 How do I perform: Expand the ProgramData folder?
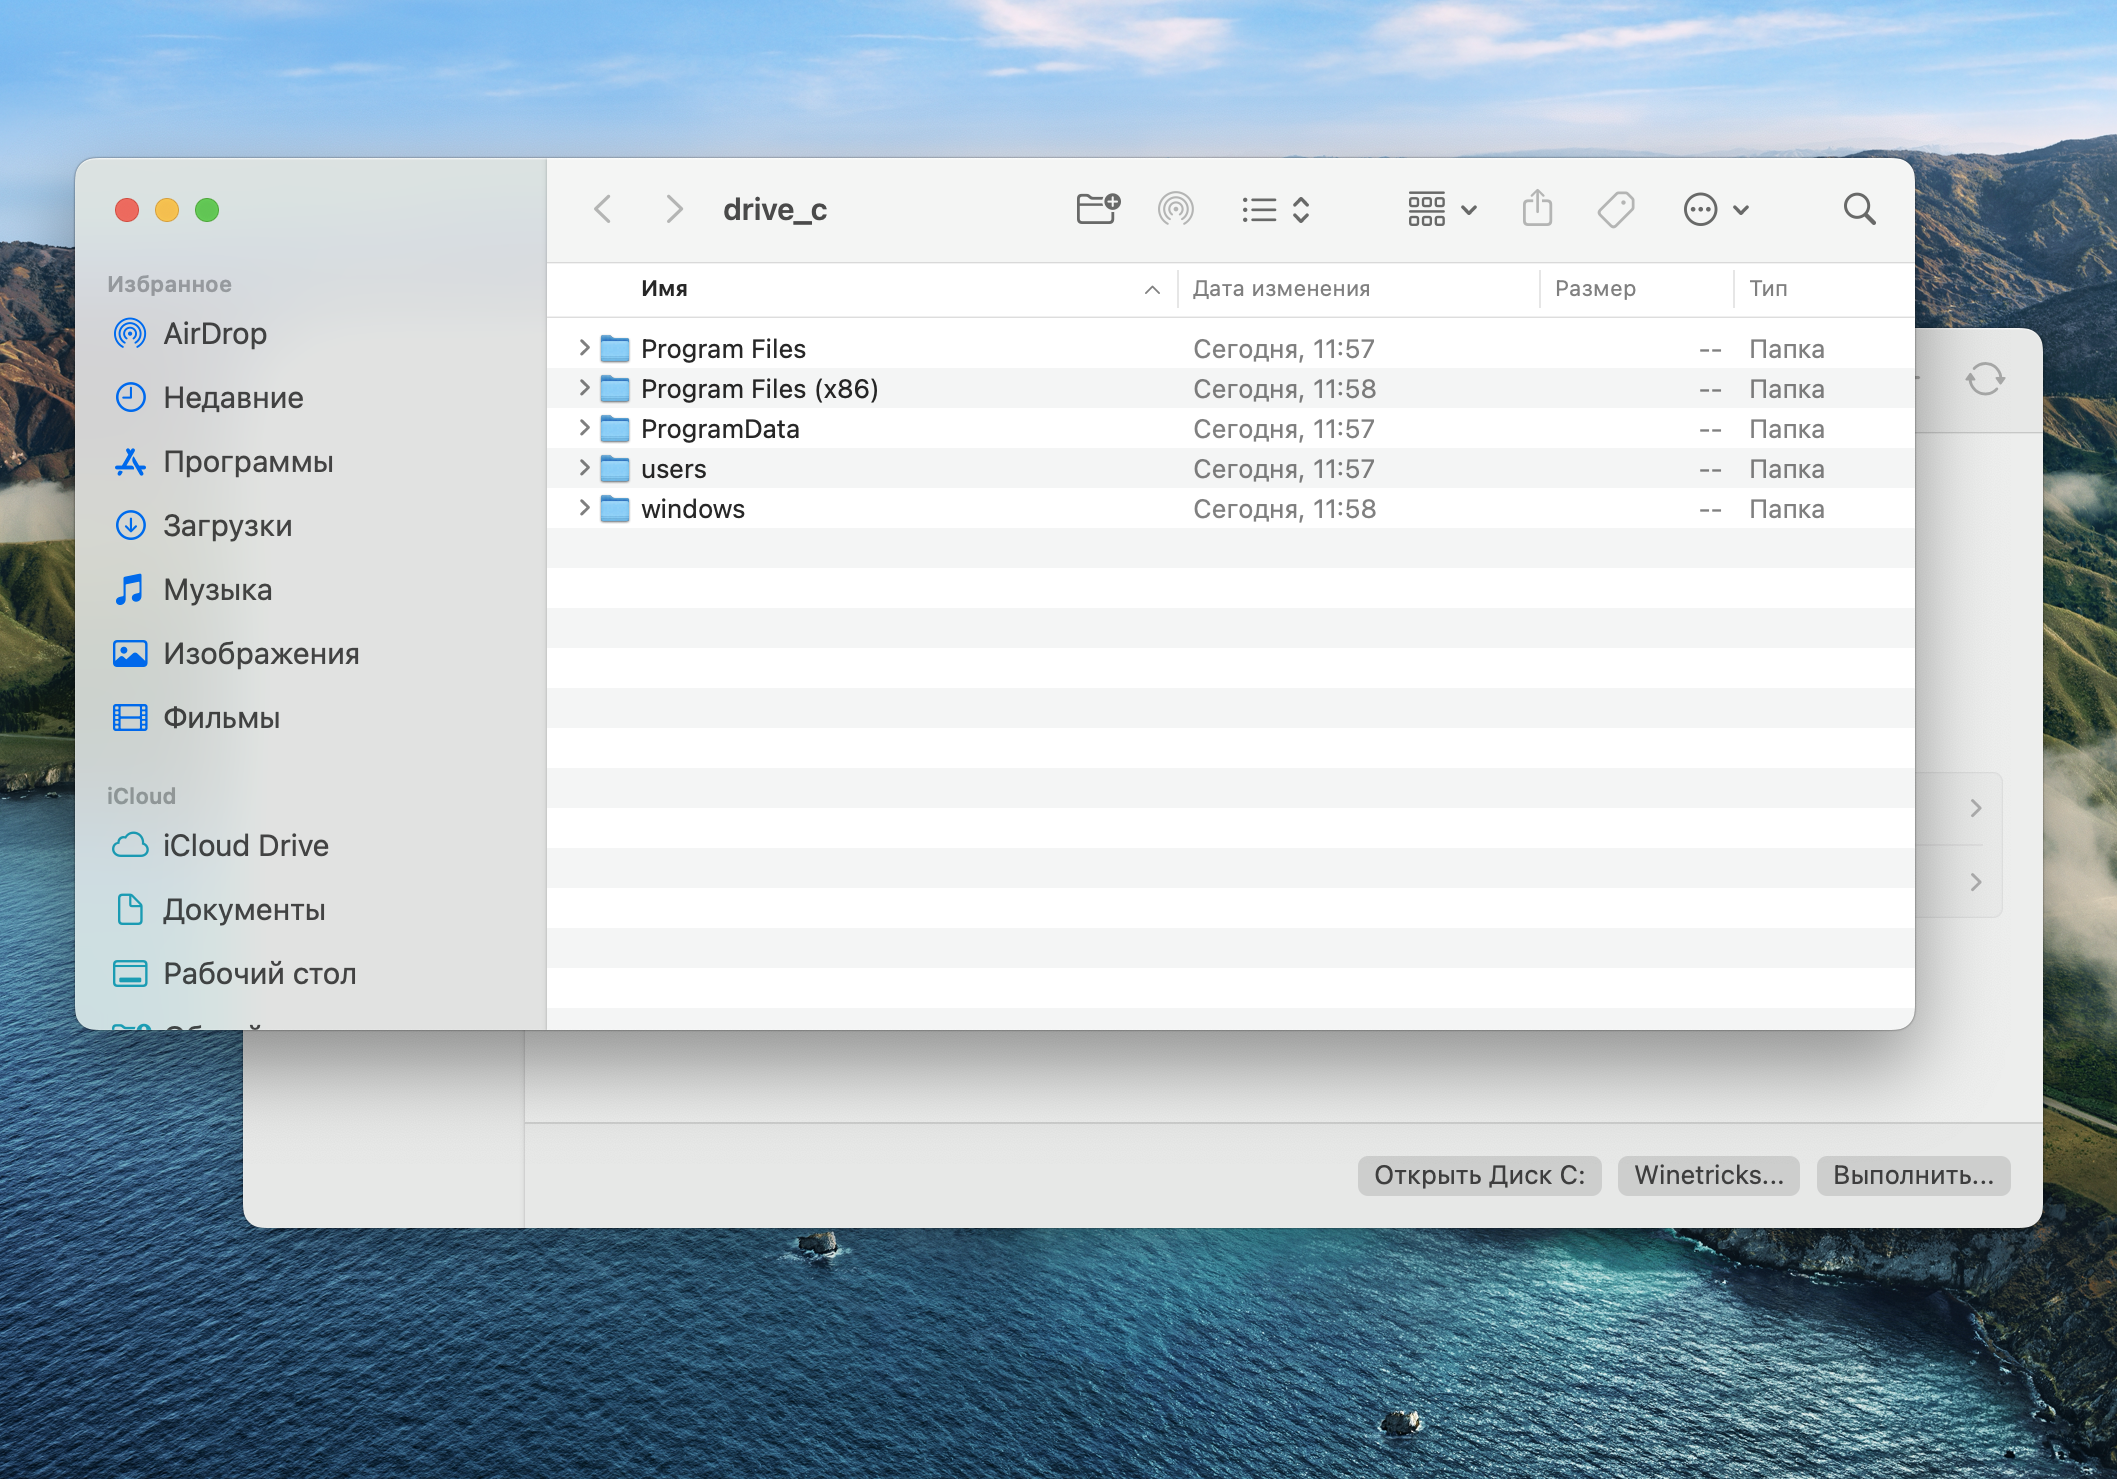[584, 428]
